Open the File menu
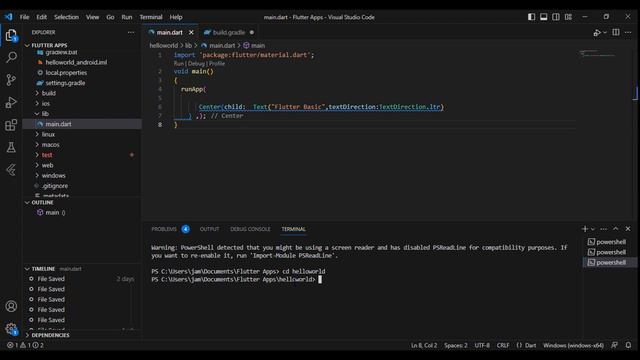Viewport: 640px width, 360px height. [24, 17]
